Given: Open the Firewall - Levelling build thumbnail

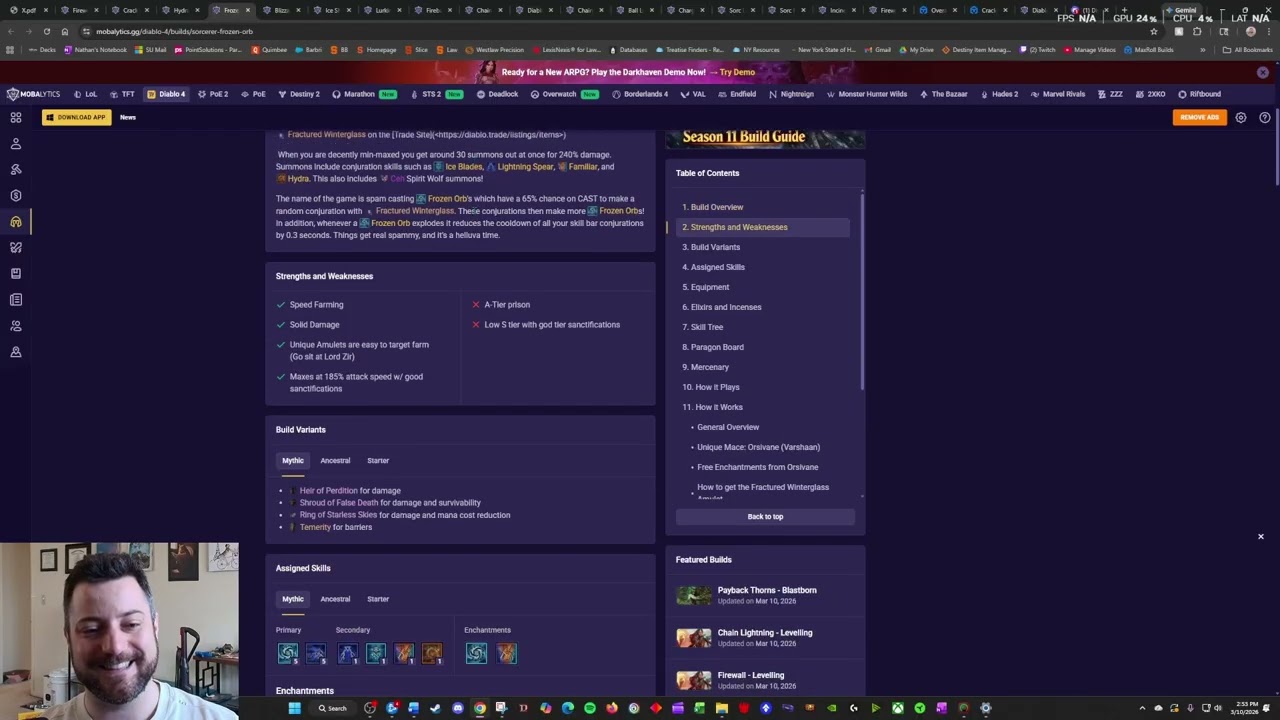Looking at the screenshot, I should tap(694, 680).
